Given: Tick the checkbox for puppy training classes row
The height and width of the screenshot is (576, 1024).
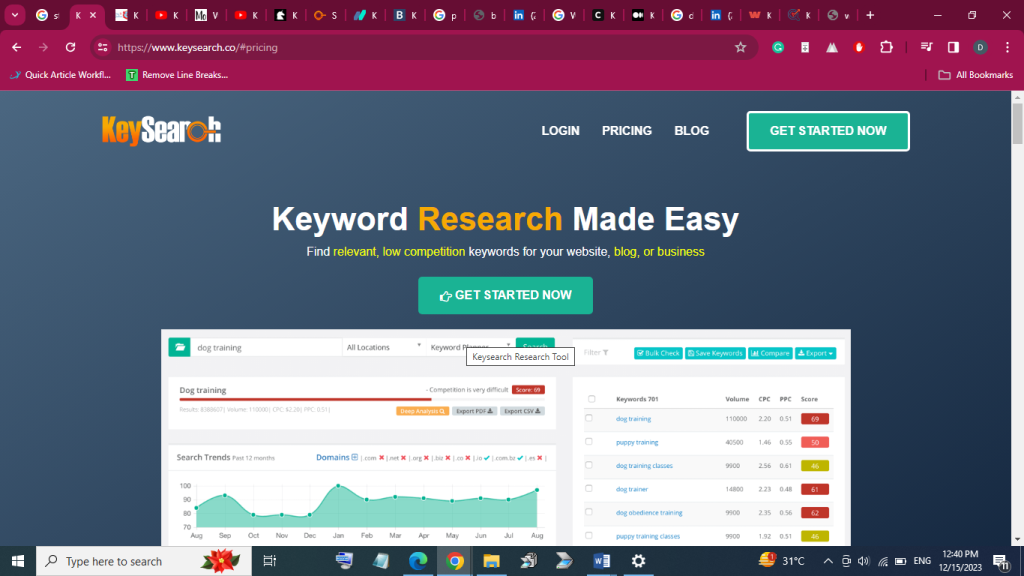Looking at the screenshot, I should (x=589, y=536).
